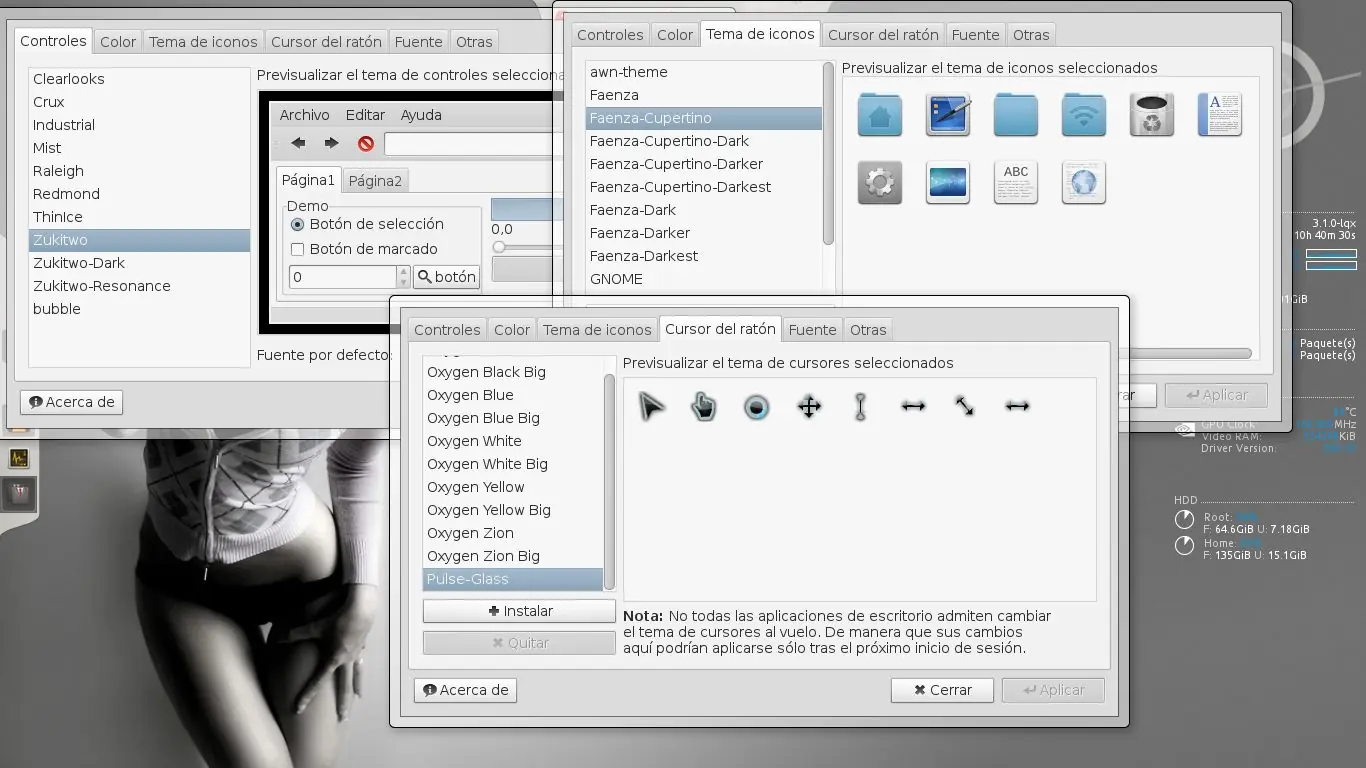Click the icon theme list vertical scrollbar
Viewport: 1366px width, 768px height.
click(x=828, y=153)
